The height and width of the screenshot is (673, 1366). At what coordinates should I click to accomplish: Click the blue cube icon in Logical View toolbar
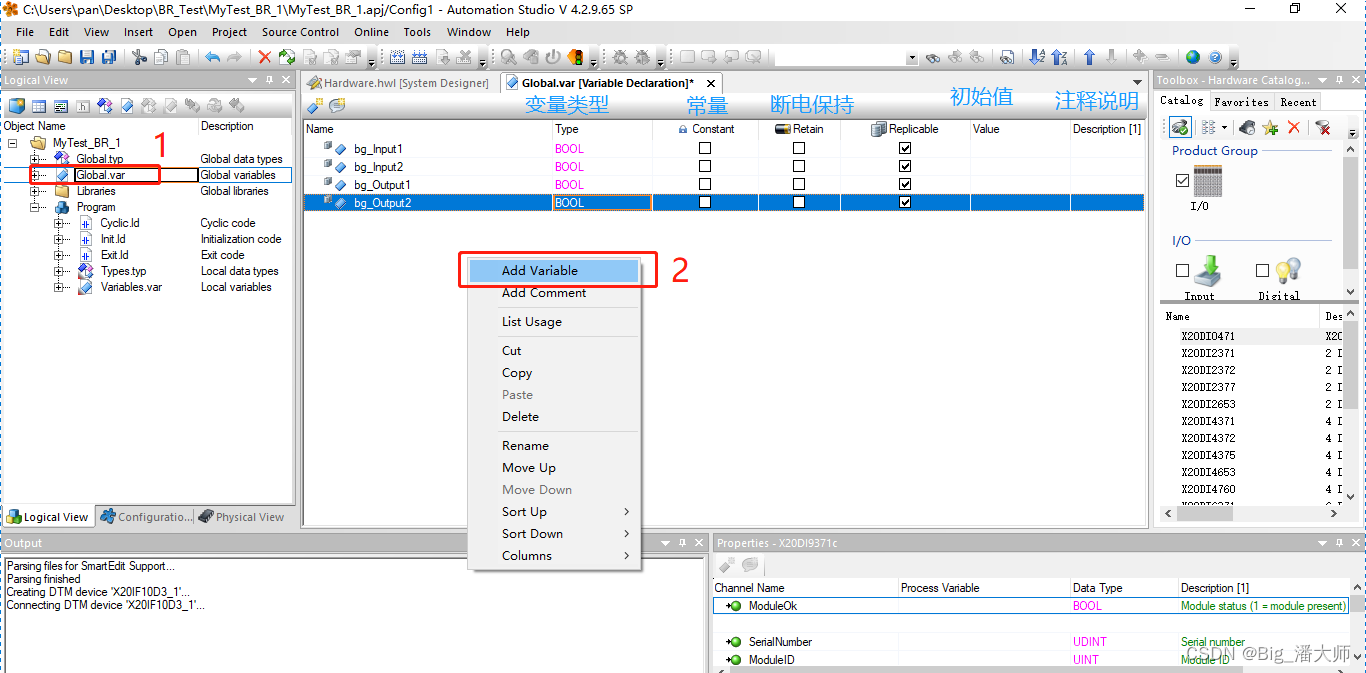[17, 105]
